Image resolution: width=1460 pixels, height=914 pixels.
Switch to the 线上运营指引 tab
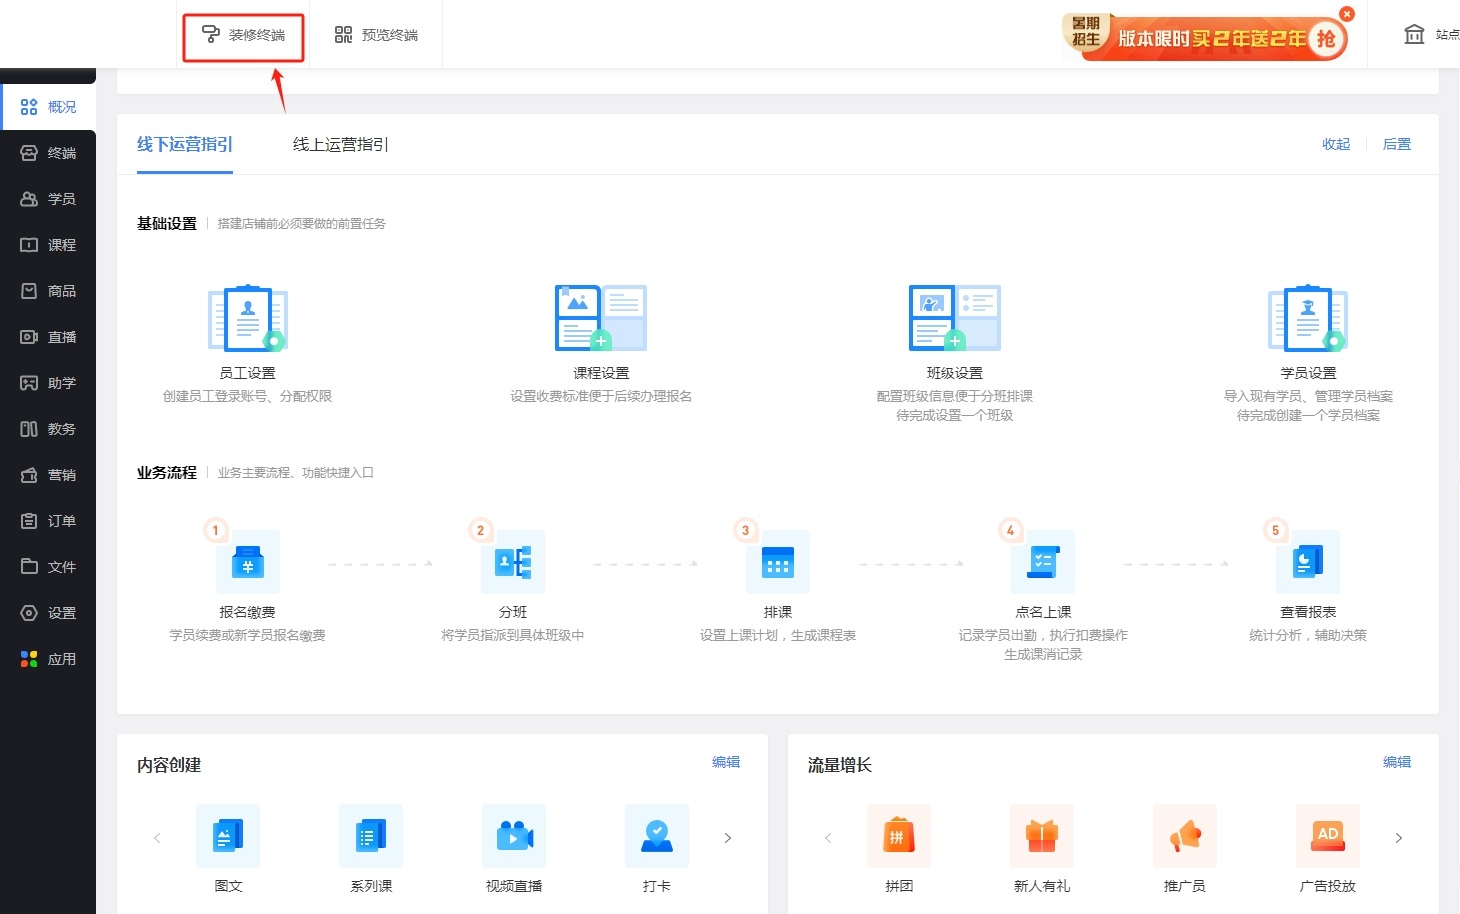click(340, 145)
